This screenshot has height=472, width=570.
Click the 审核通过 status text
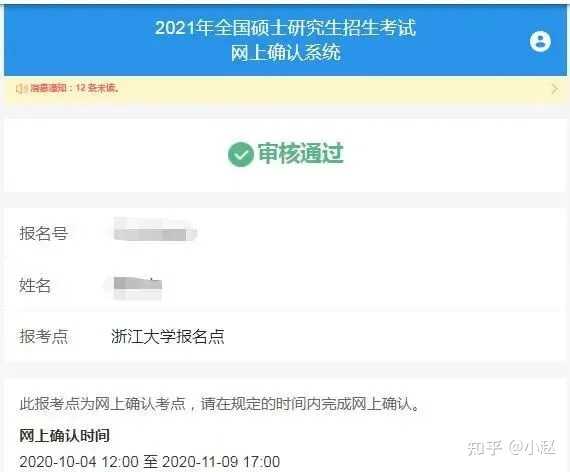point(301,153)
